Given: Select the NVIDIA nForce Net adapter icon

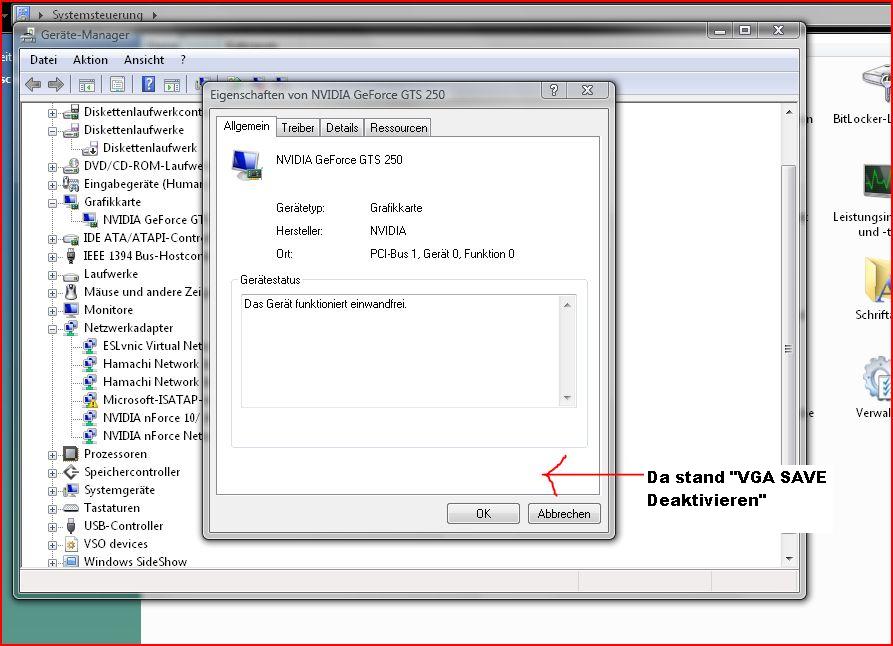Looking at the screenshot, I should pos(90,436).
